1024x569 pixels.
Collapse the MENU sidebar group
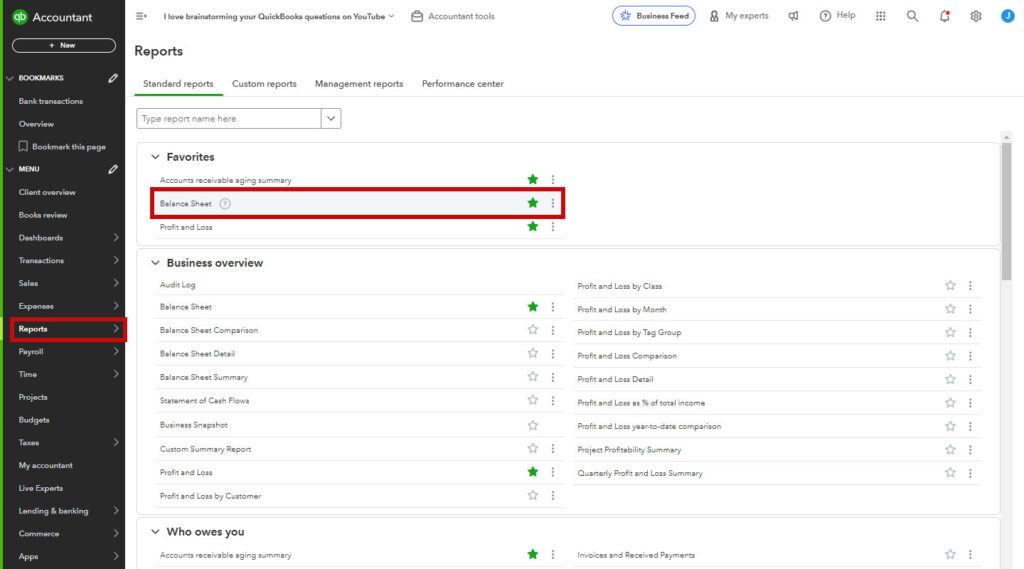coord(10,169)
